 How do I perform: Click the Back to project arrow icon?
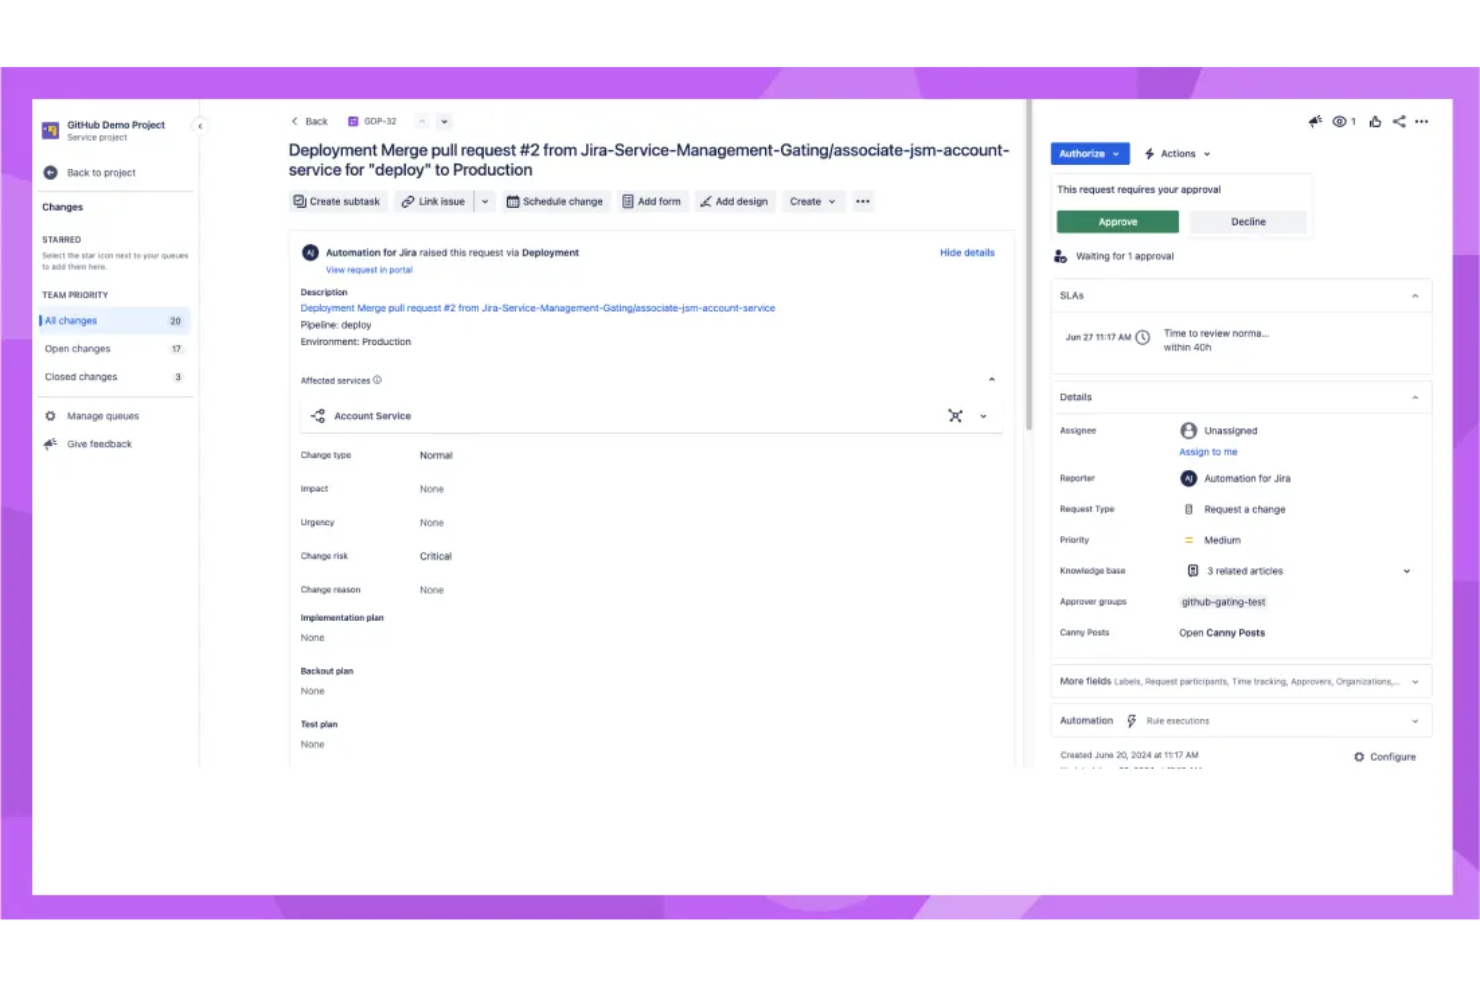(51, 173)
